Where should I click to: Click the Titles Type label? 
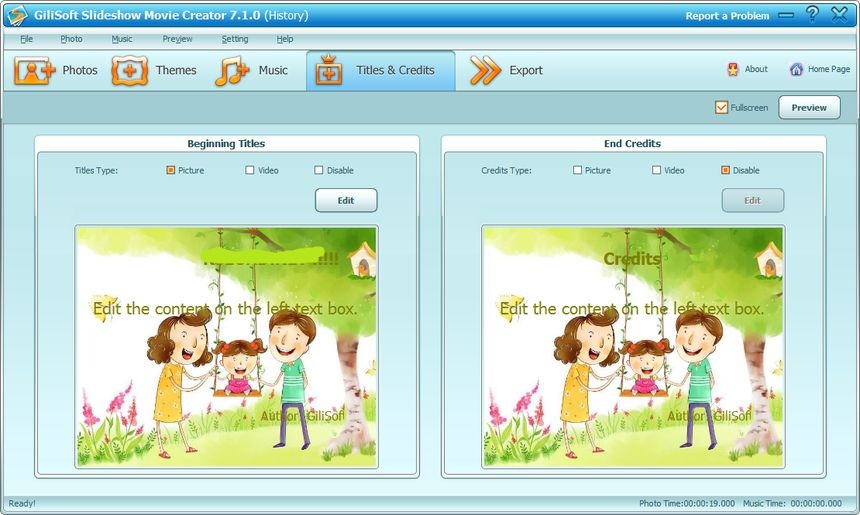[x=96, y=171]
